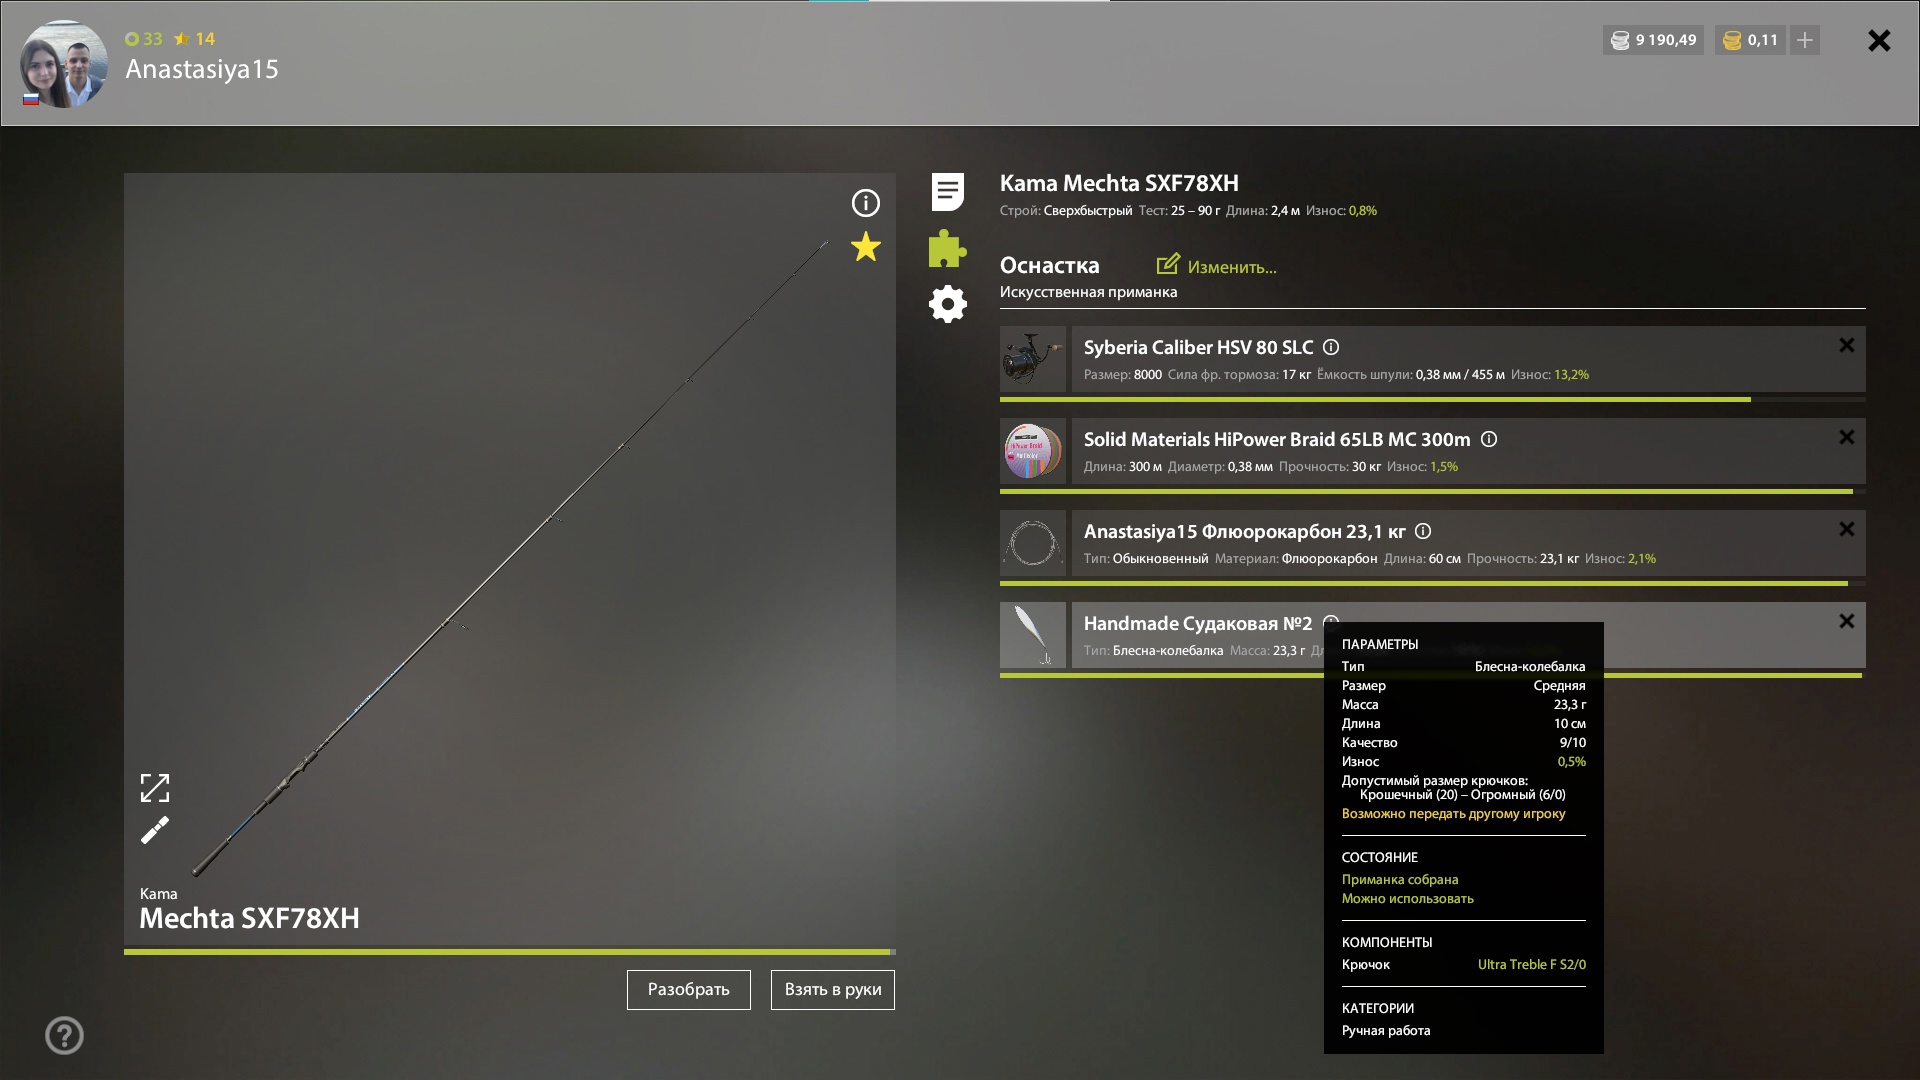
Task: Click the Возможно передать другому игроку text
Action: [1453, 813]
